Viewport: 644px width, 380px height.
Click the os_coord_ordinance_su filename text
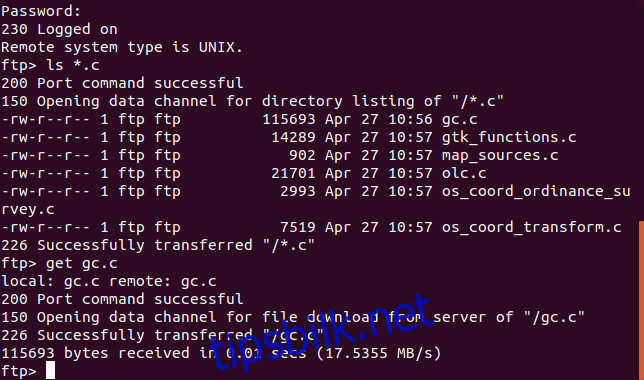click(536, 191)
